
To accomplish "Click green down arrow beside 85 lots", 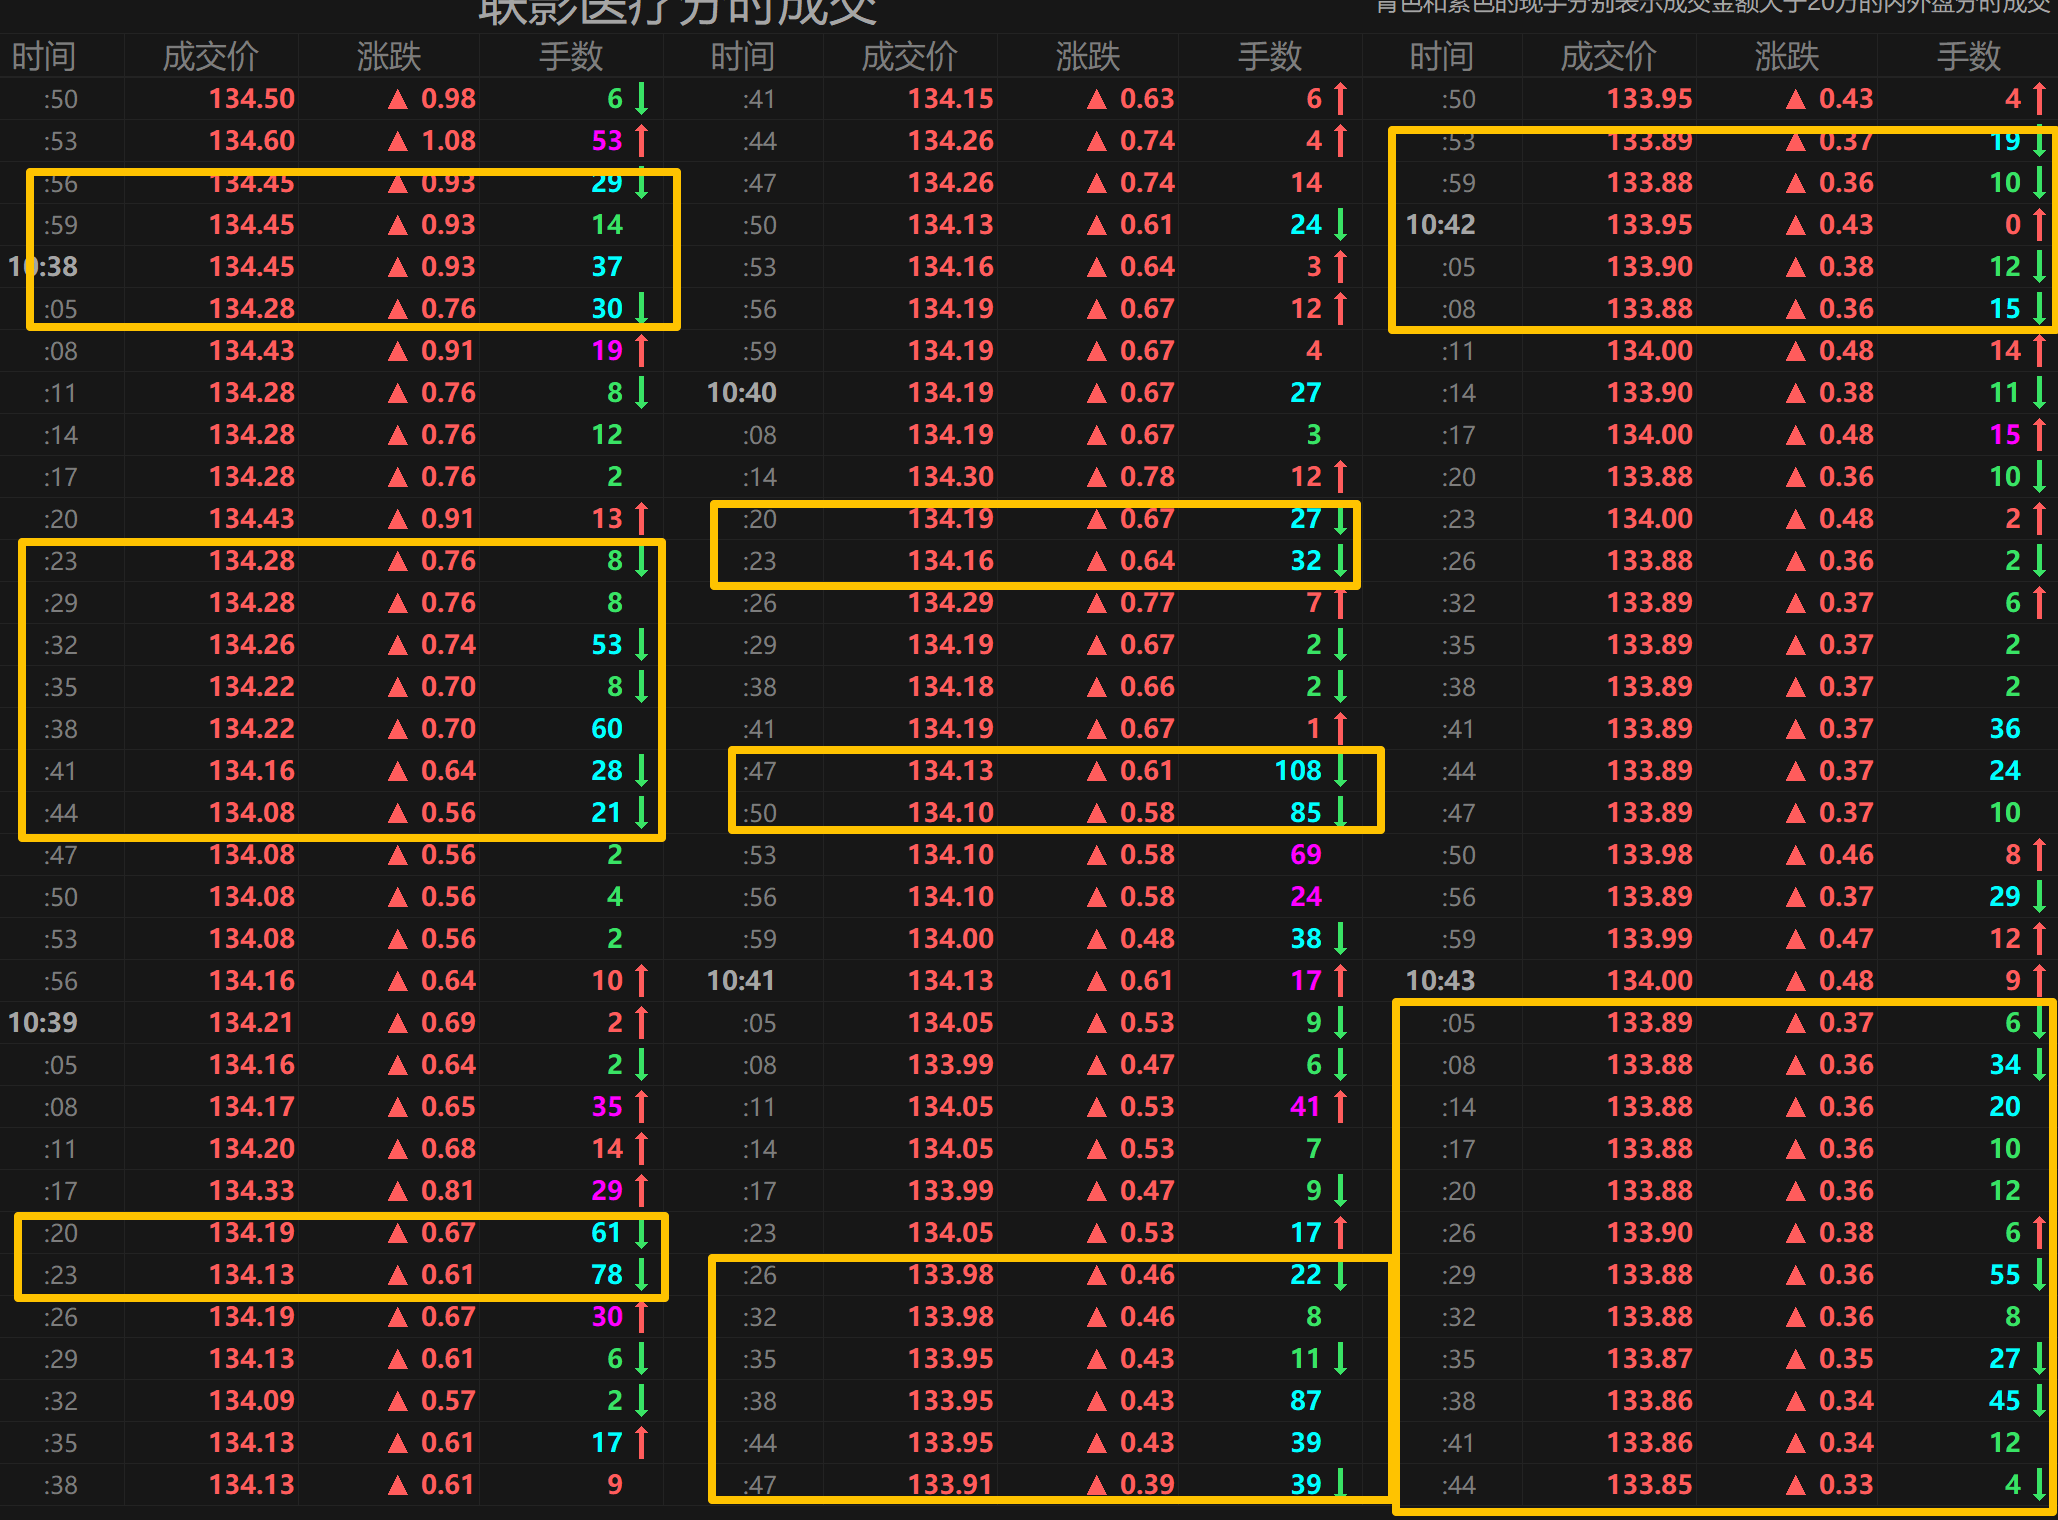I will pyautogui.click(x=1341, y=813).
